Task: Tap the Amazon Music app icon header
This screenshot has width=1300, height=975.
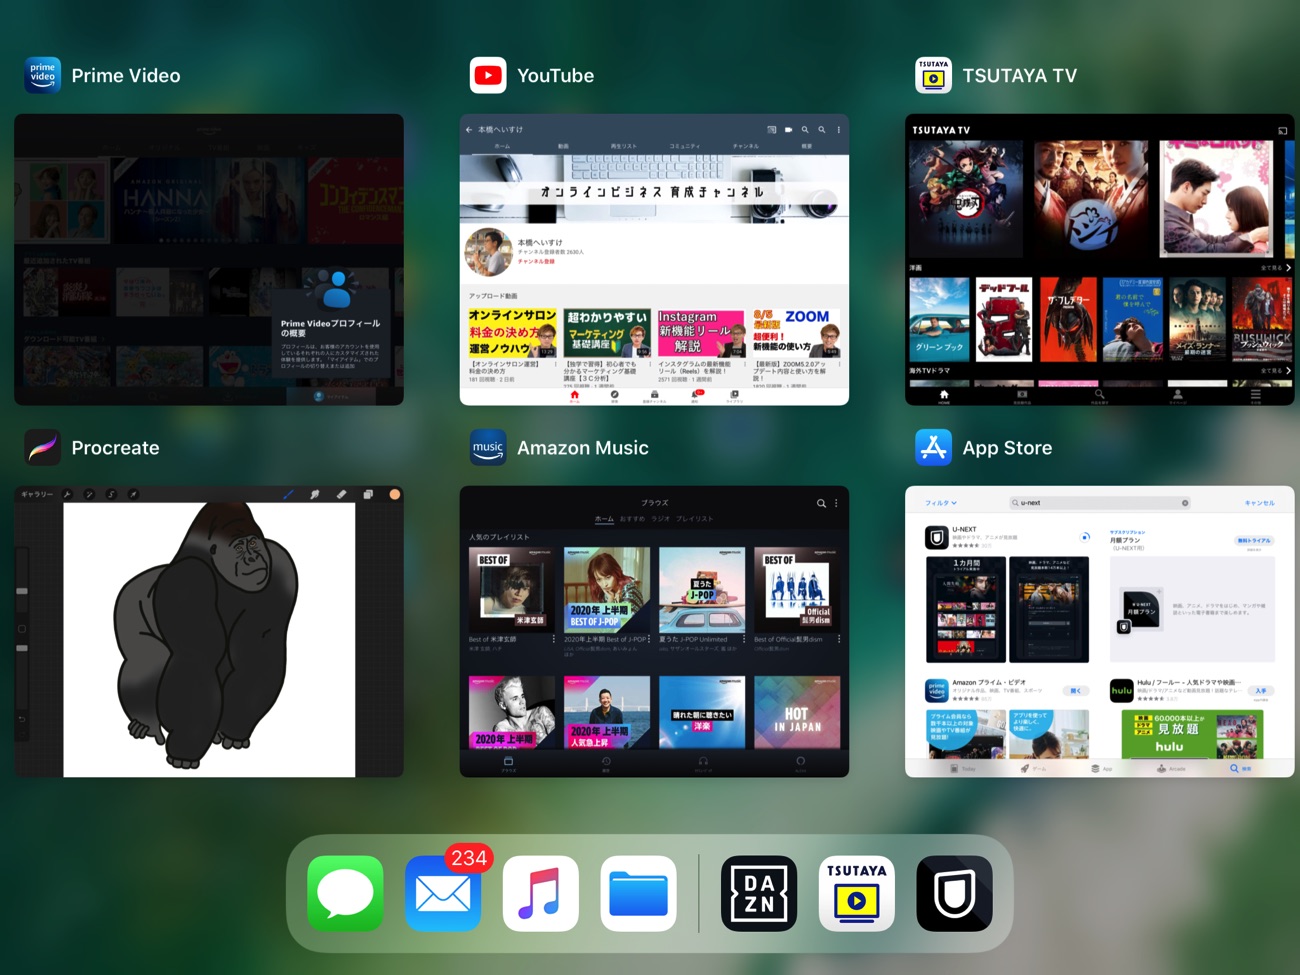Action: click(488, 447)
